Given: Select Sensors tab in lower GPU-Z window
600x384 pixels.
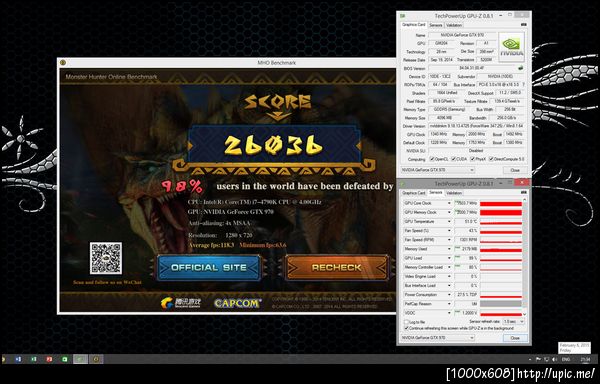Looking at the screenshot, I should (436, 193).
